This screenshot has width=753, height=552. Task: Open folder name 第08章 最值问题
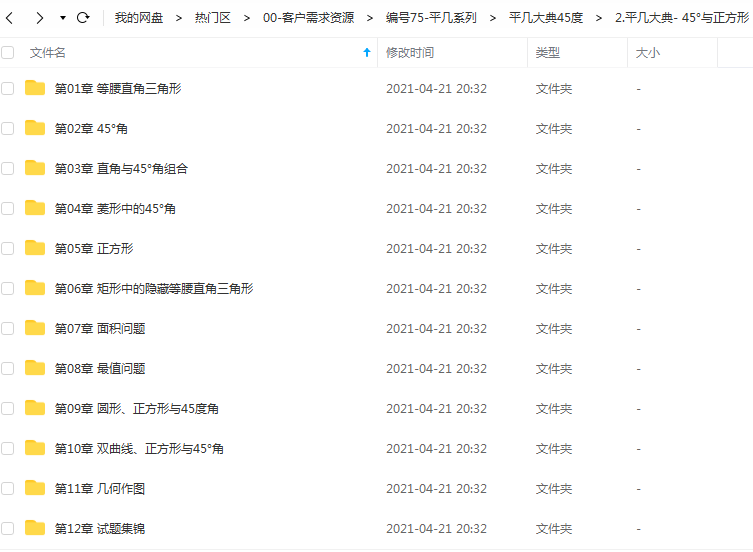point(100,368)
